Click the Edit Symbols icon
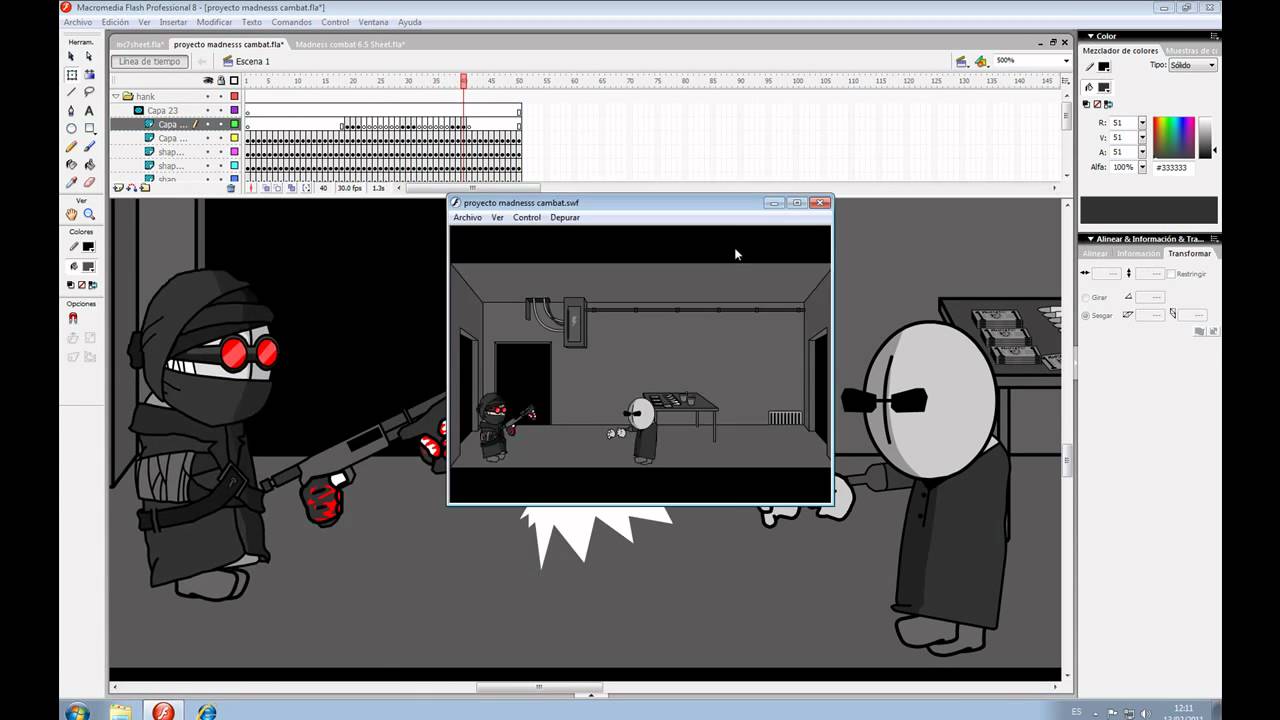Image resolution: width=1280 pixels, height=720 pixels. tap(981, 61)
